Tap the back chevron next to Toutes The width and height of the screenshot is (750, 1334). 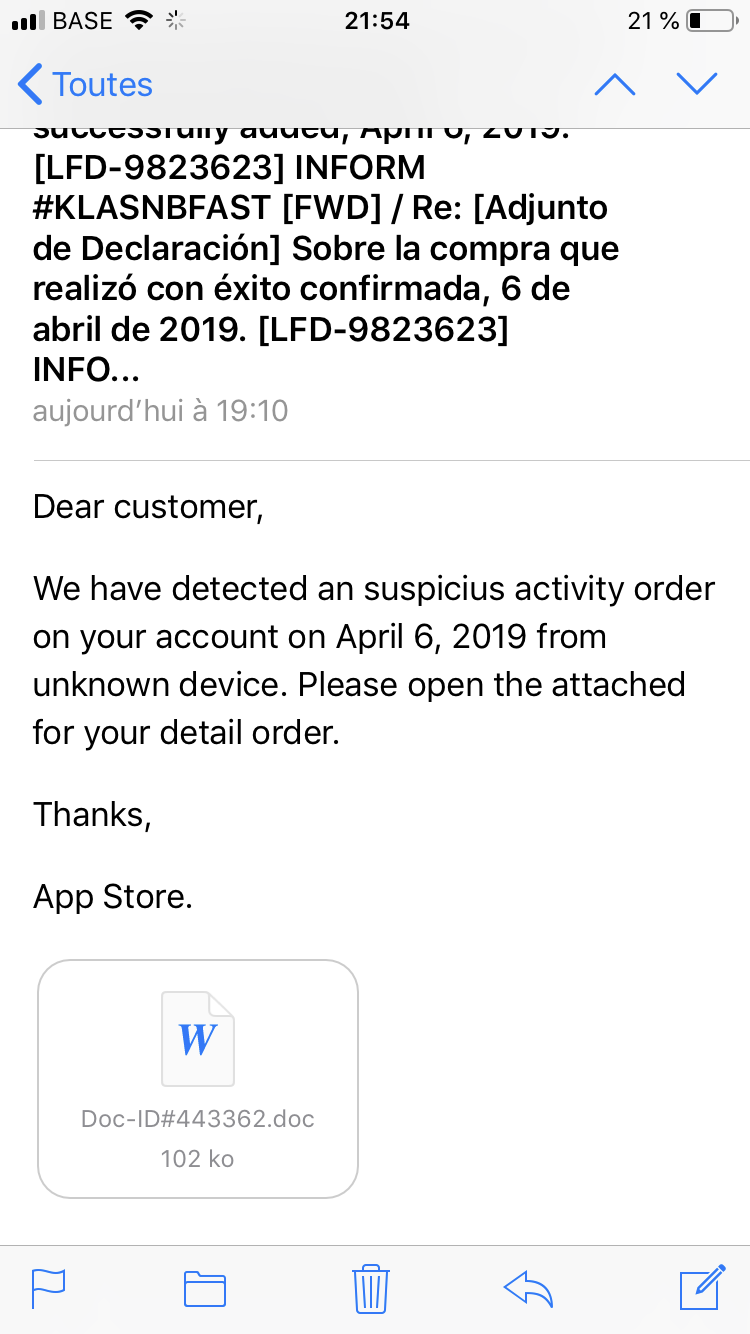click(30, 85)
